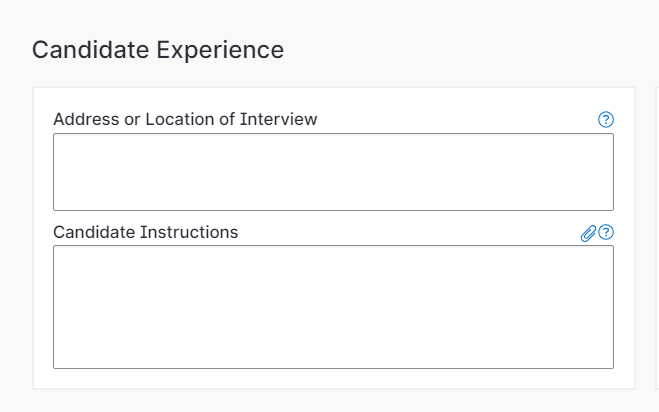Click the 'Candidate Instructions' label
Screen dimensions: 659x412
pyautogui.click(x=146, y=232)
